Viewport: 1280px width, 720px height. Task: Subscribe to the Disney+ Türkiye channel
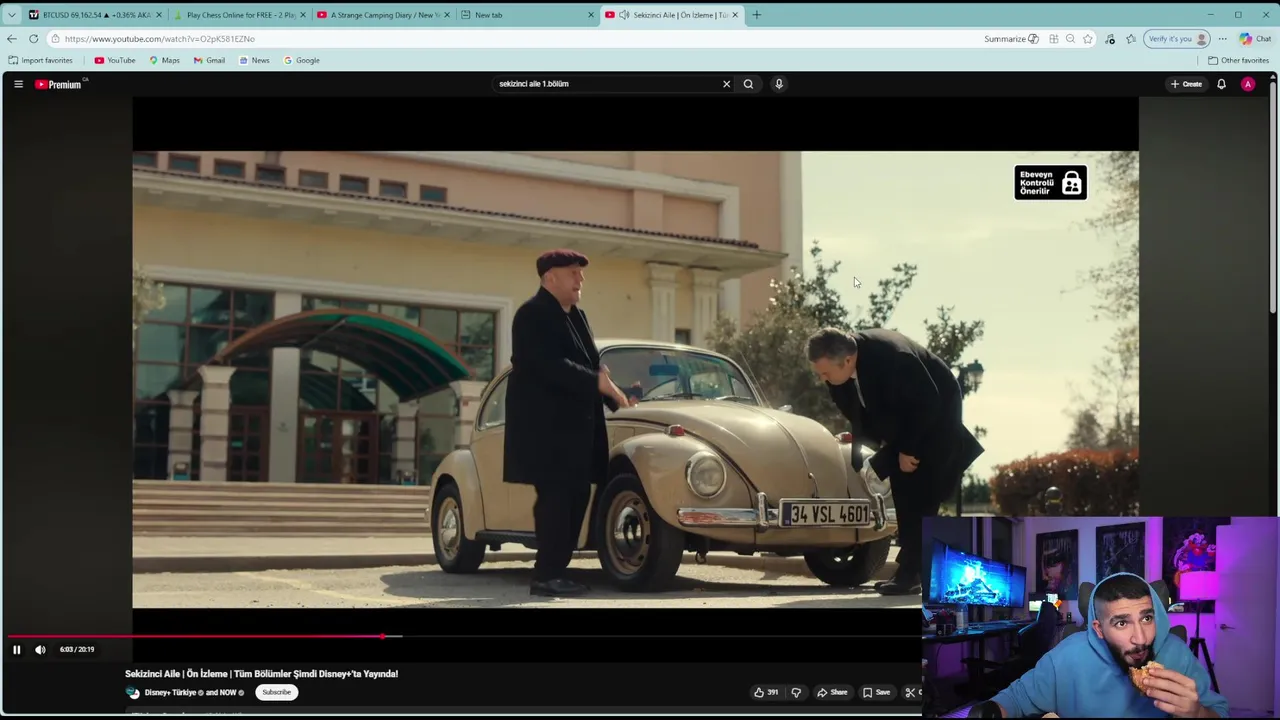276,692
